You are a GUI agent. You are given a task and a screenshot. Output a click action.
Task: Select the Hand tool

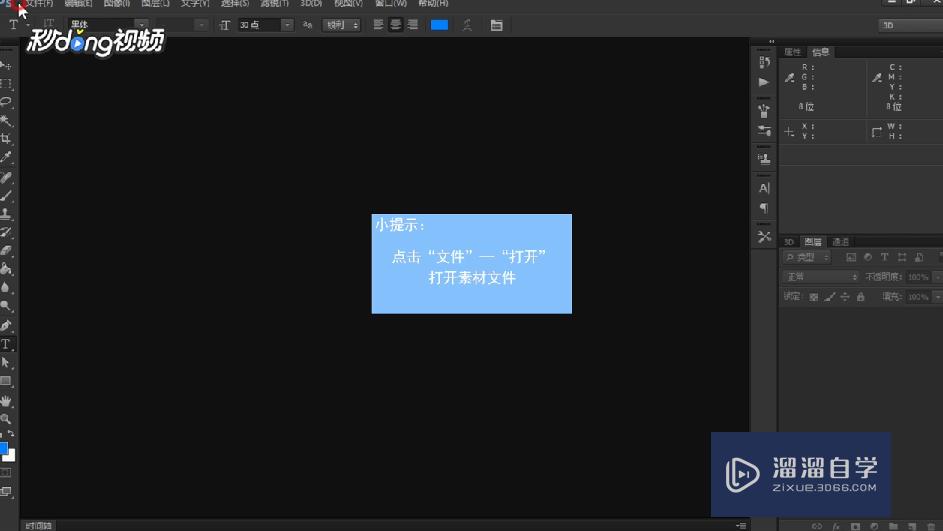tap(5, 401)
